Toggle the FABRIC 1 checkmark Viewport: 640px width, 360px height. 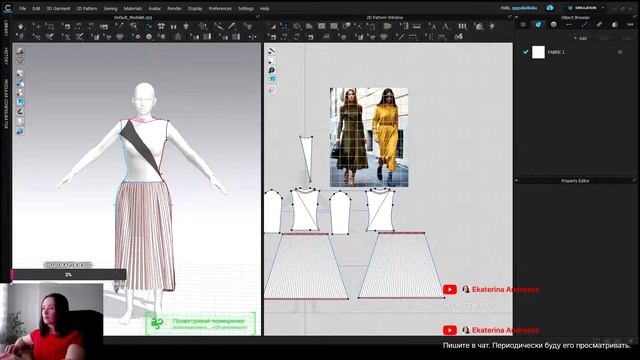pyautogui.click(x=525, y=52)
